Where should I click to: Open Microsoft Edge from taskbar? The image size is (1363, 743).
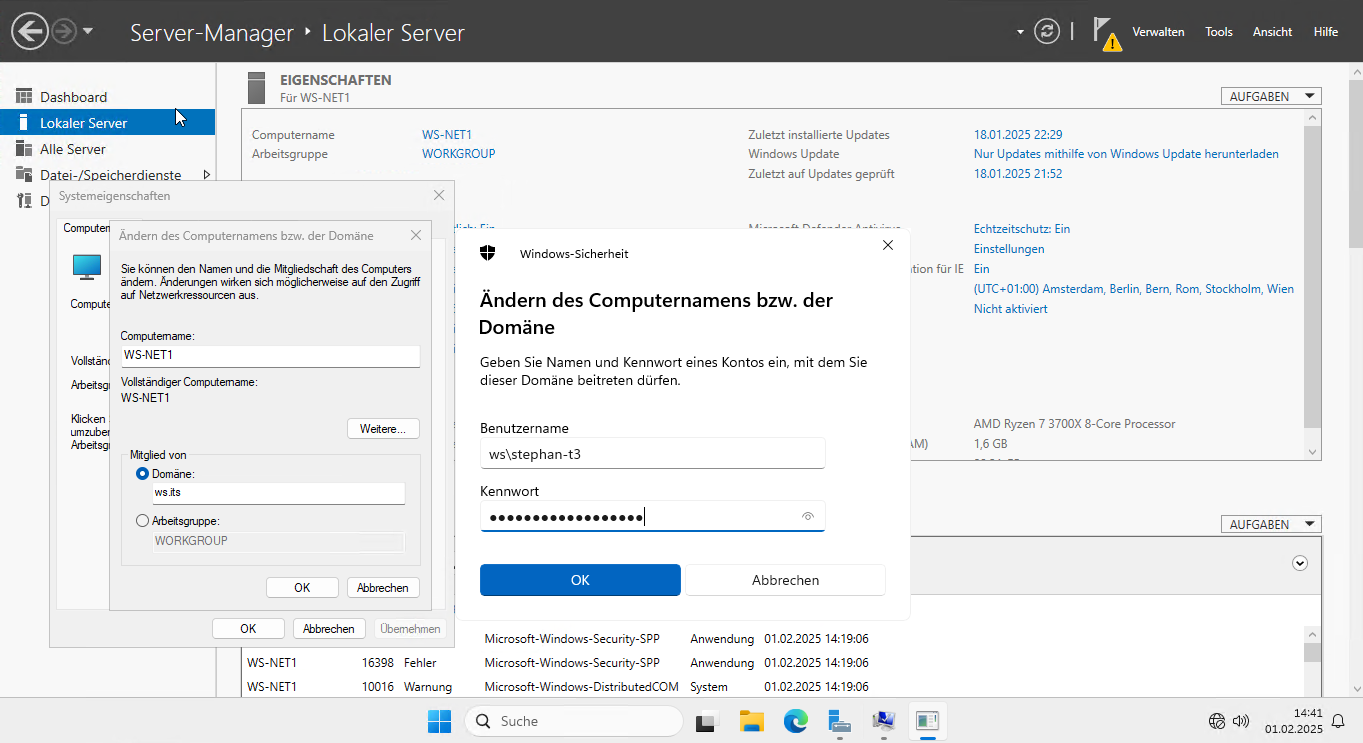(796, 721)
